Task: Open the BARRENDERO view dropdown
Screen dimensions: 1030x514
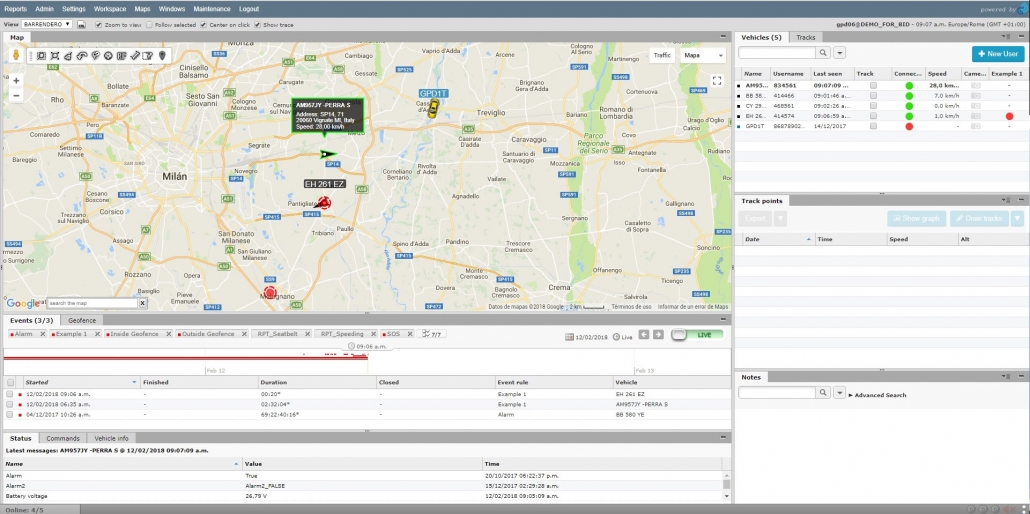Action: point(47,24)
